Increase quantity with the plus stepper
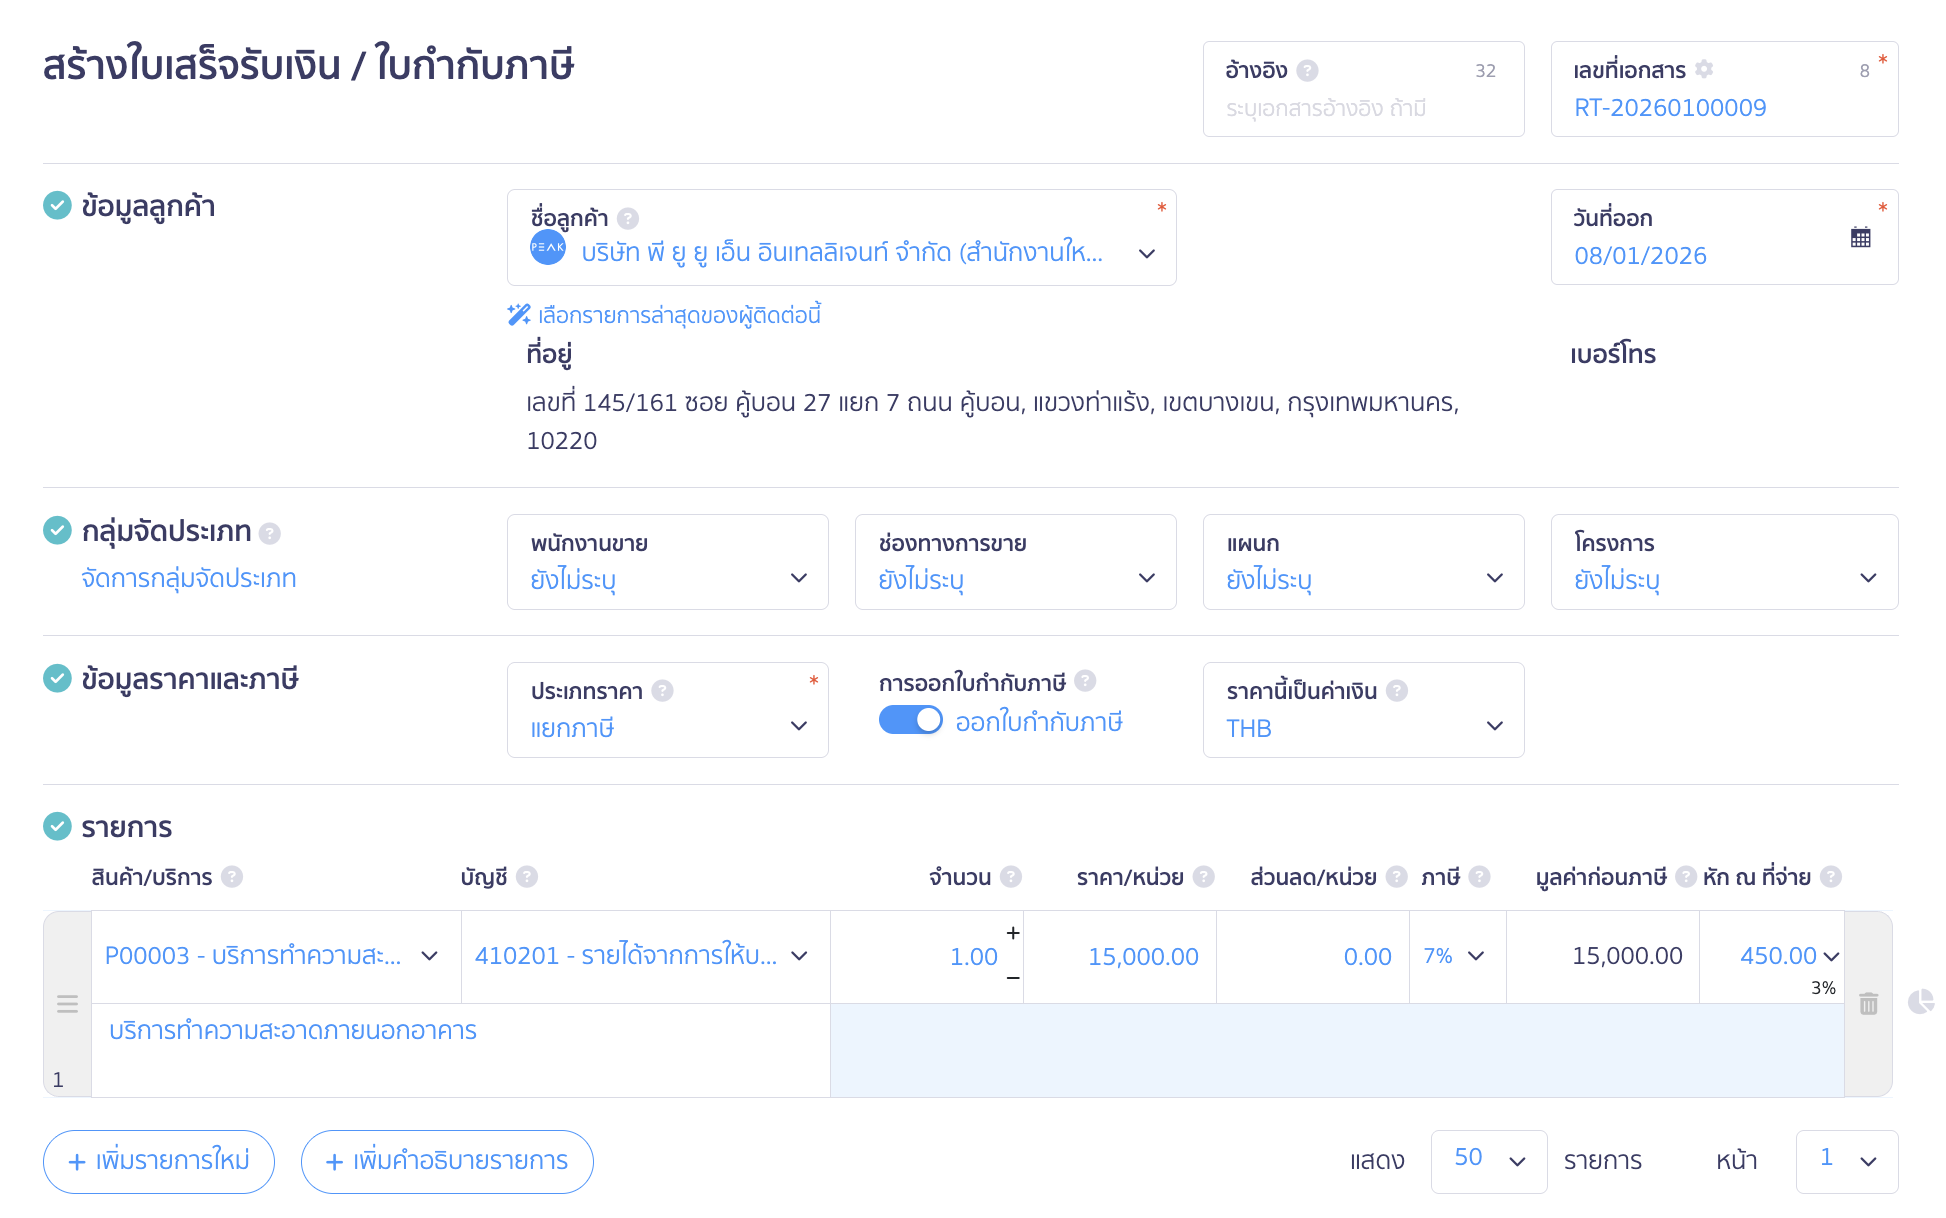 click(1013, 933)
